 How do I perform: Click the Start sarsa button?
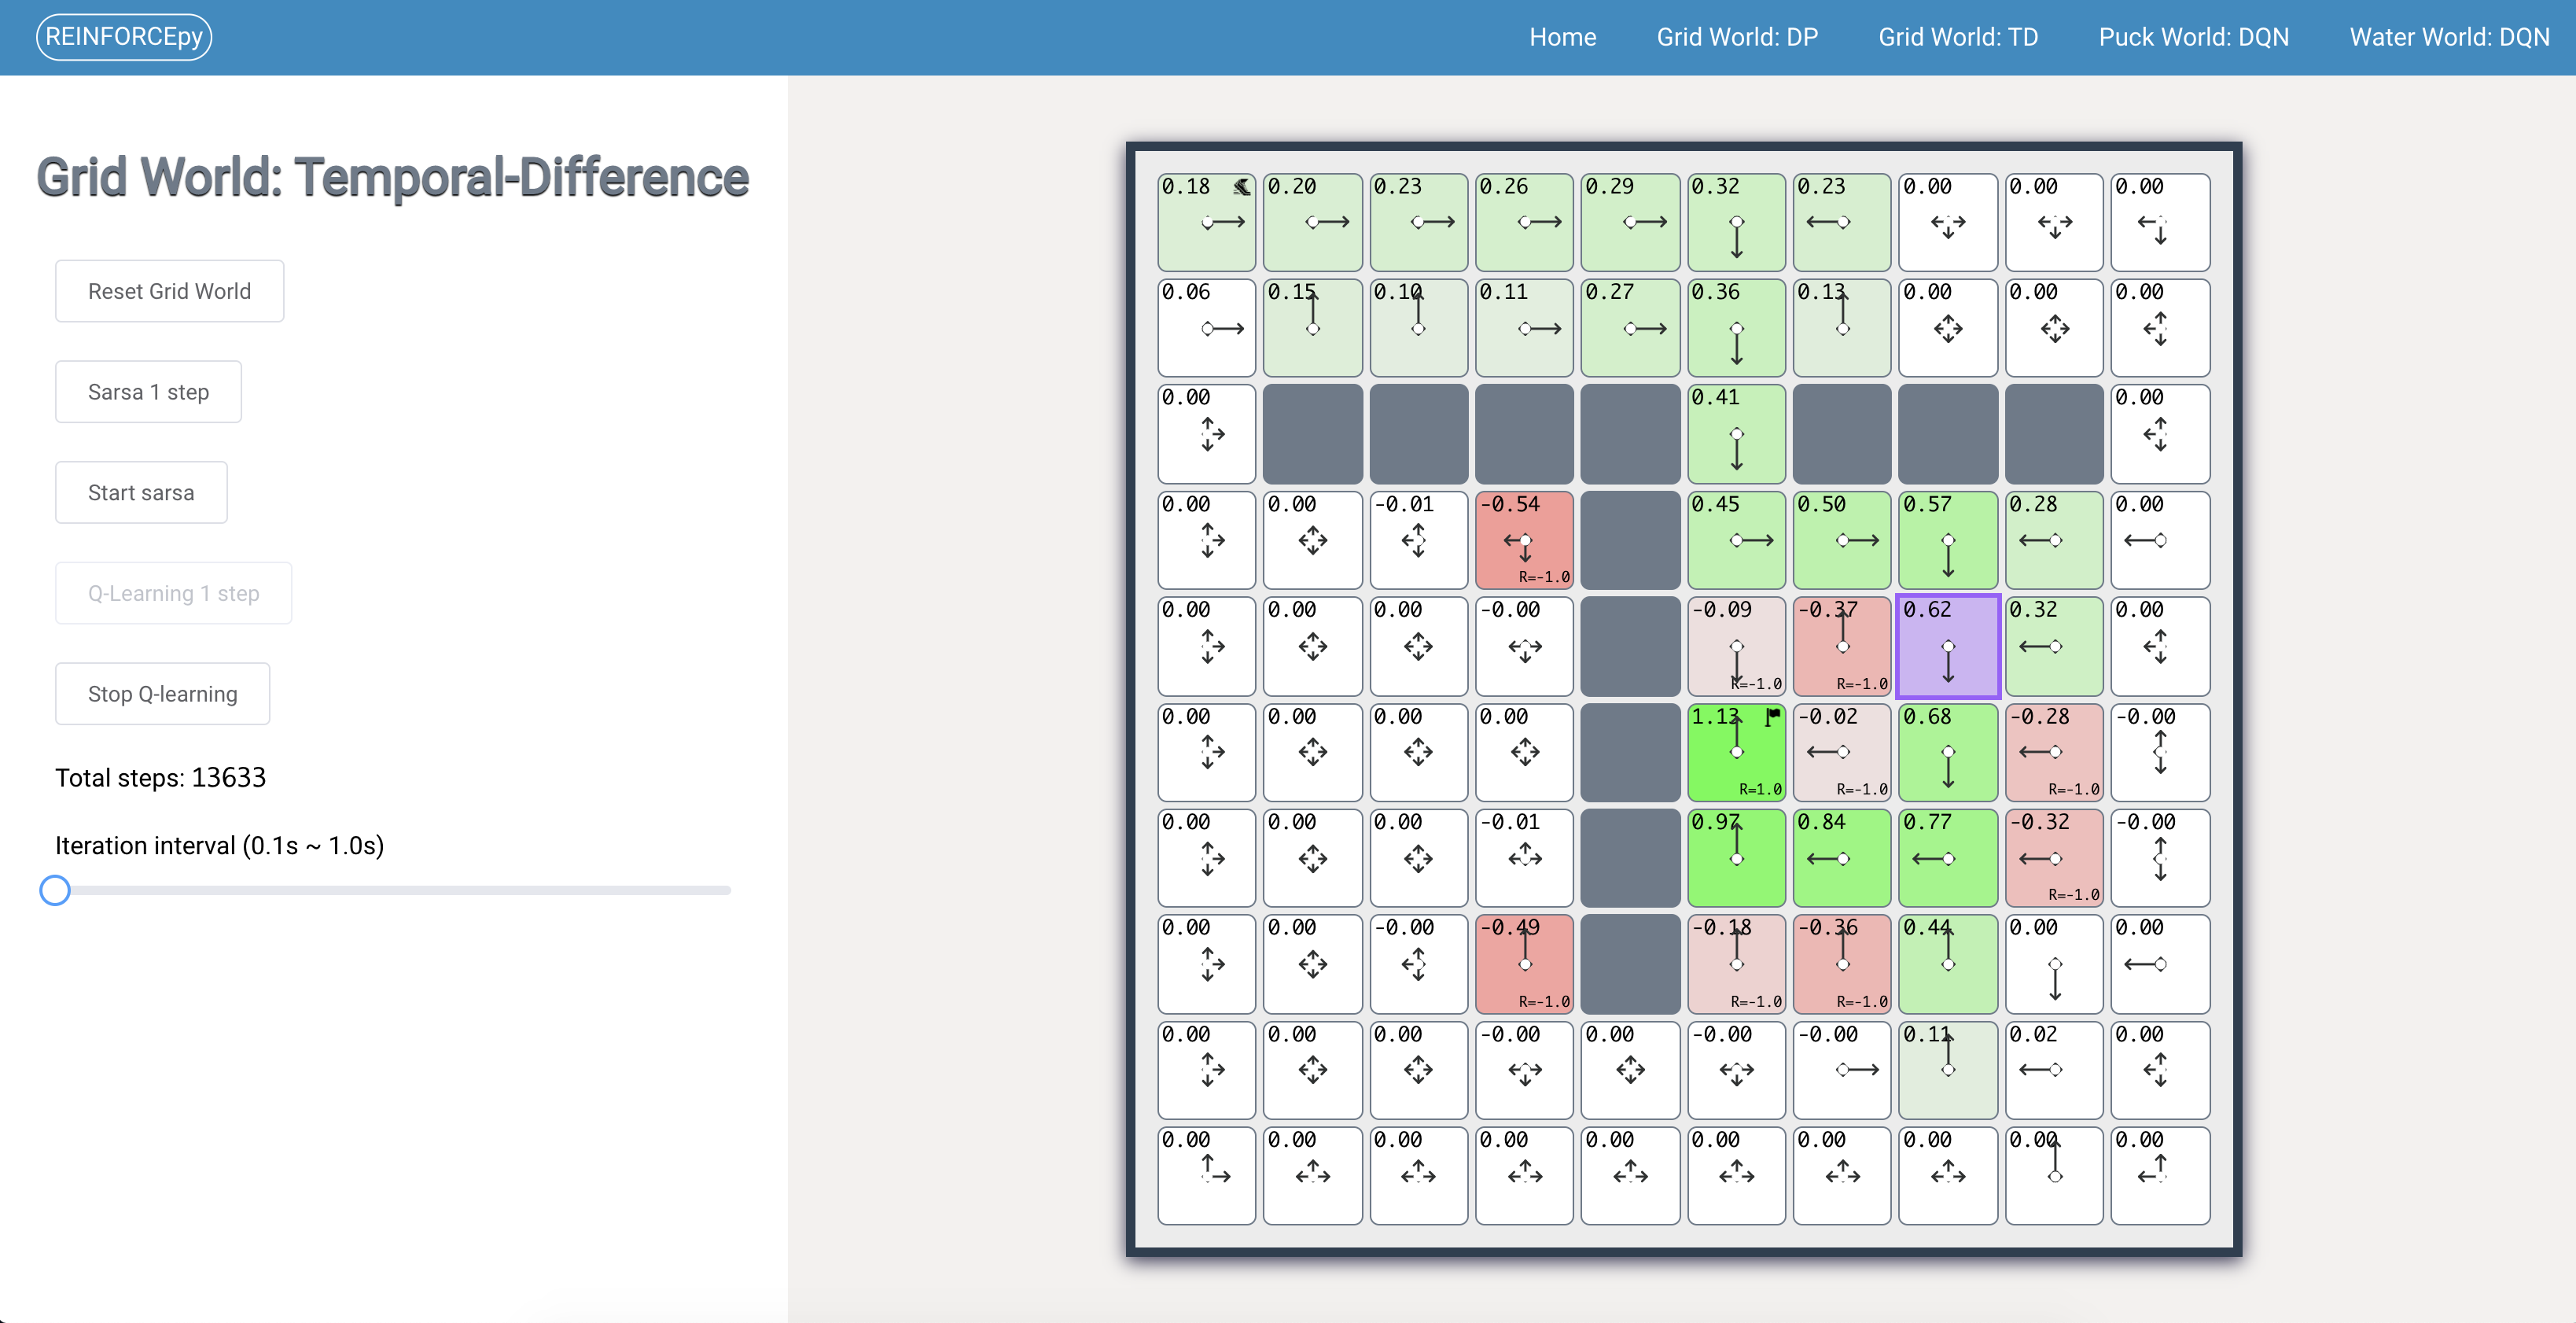pos(141,493)
